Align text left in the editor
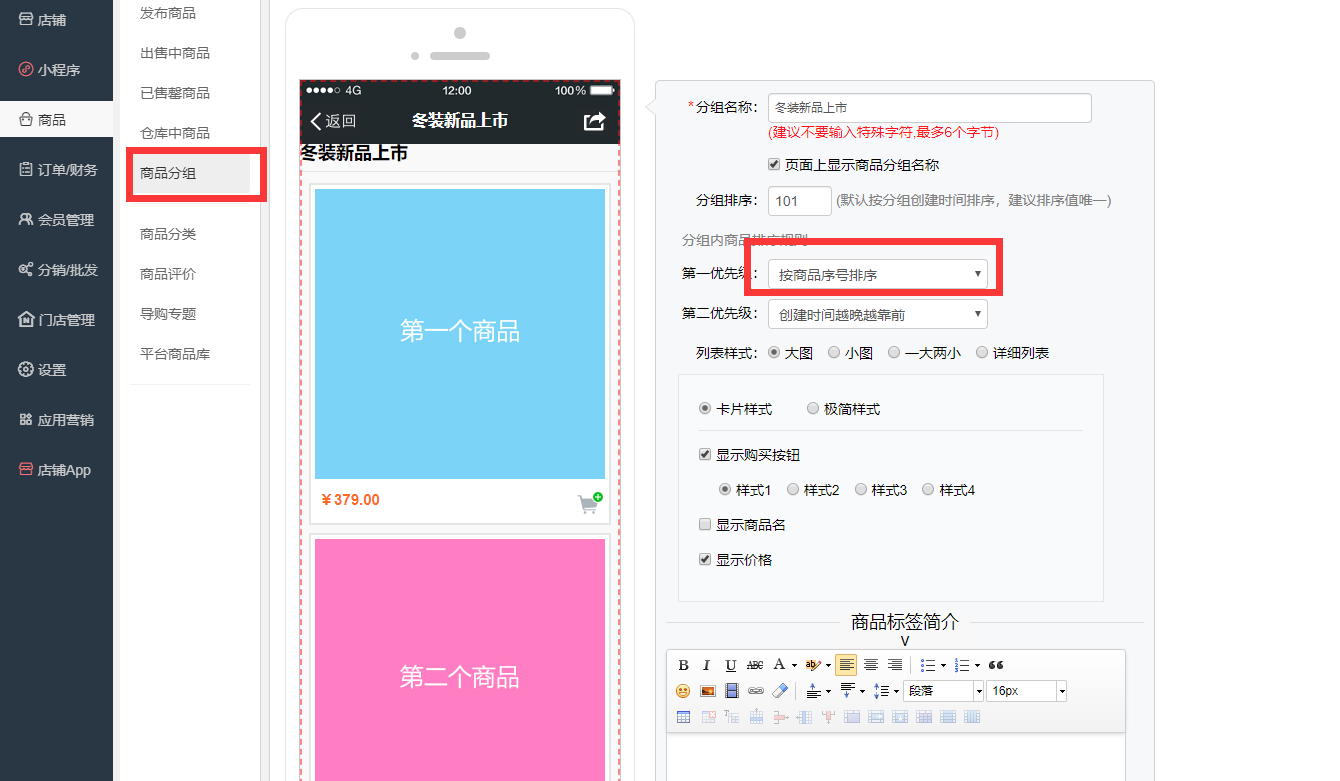The image size is (1340, 781). (x=846, y=665)
